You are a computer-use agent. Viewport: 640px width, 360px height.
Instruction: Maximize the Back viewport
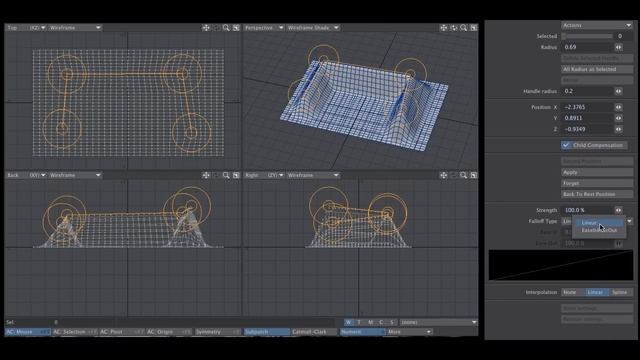pyautogui.click(x=236, y=175)
